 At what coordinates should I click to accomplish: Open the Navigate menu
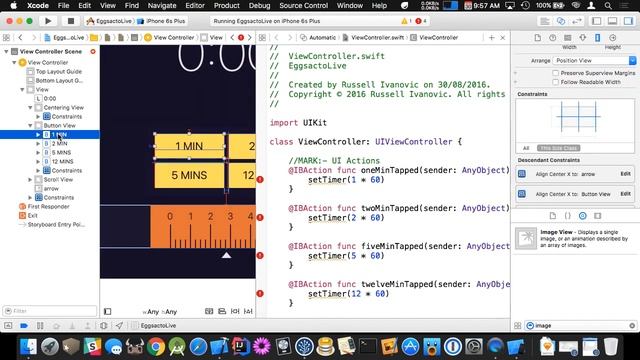coord(162,5)
